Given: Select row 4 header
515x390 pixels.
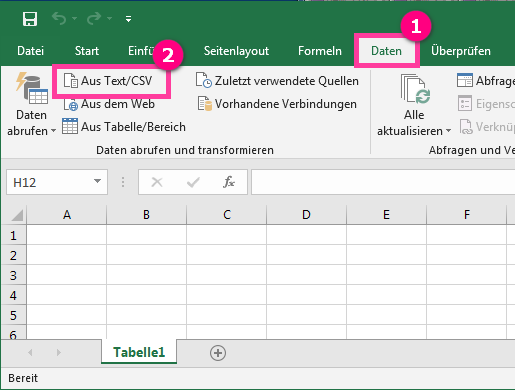Looking at the screenshot, I should click(x=14, y=295).
